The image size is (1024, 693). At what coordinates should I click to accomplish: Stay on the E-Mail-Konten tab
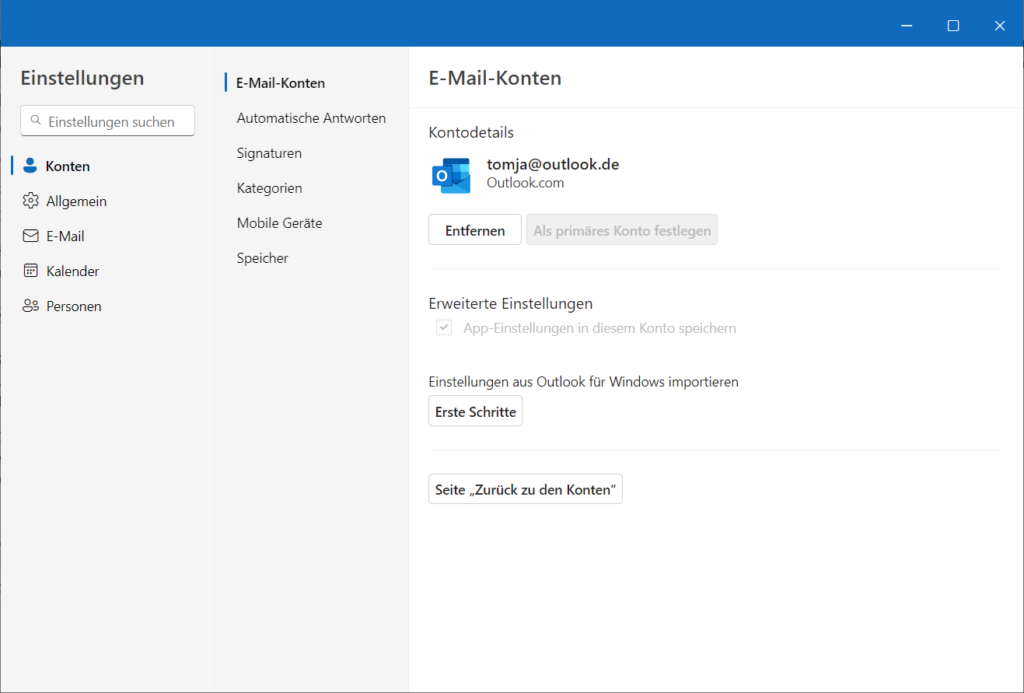[x=279, y=82]
